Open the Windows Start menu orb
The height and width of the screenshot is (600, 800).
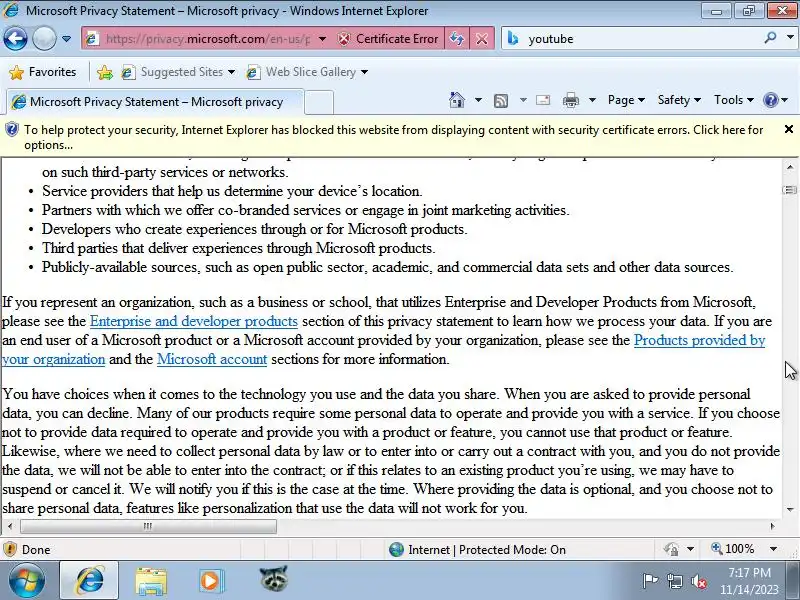point(27,581)
